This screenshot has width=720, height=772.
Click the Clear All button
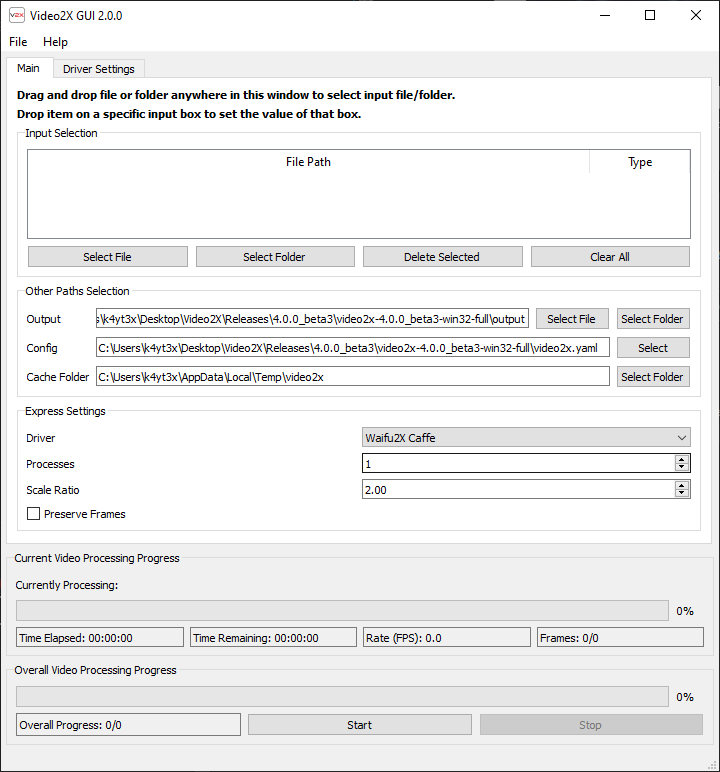[610, 257]
